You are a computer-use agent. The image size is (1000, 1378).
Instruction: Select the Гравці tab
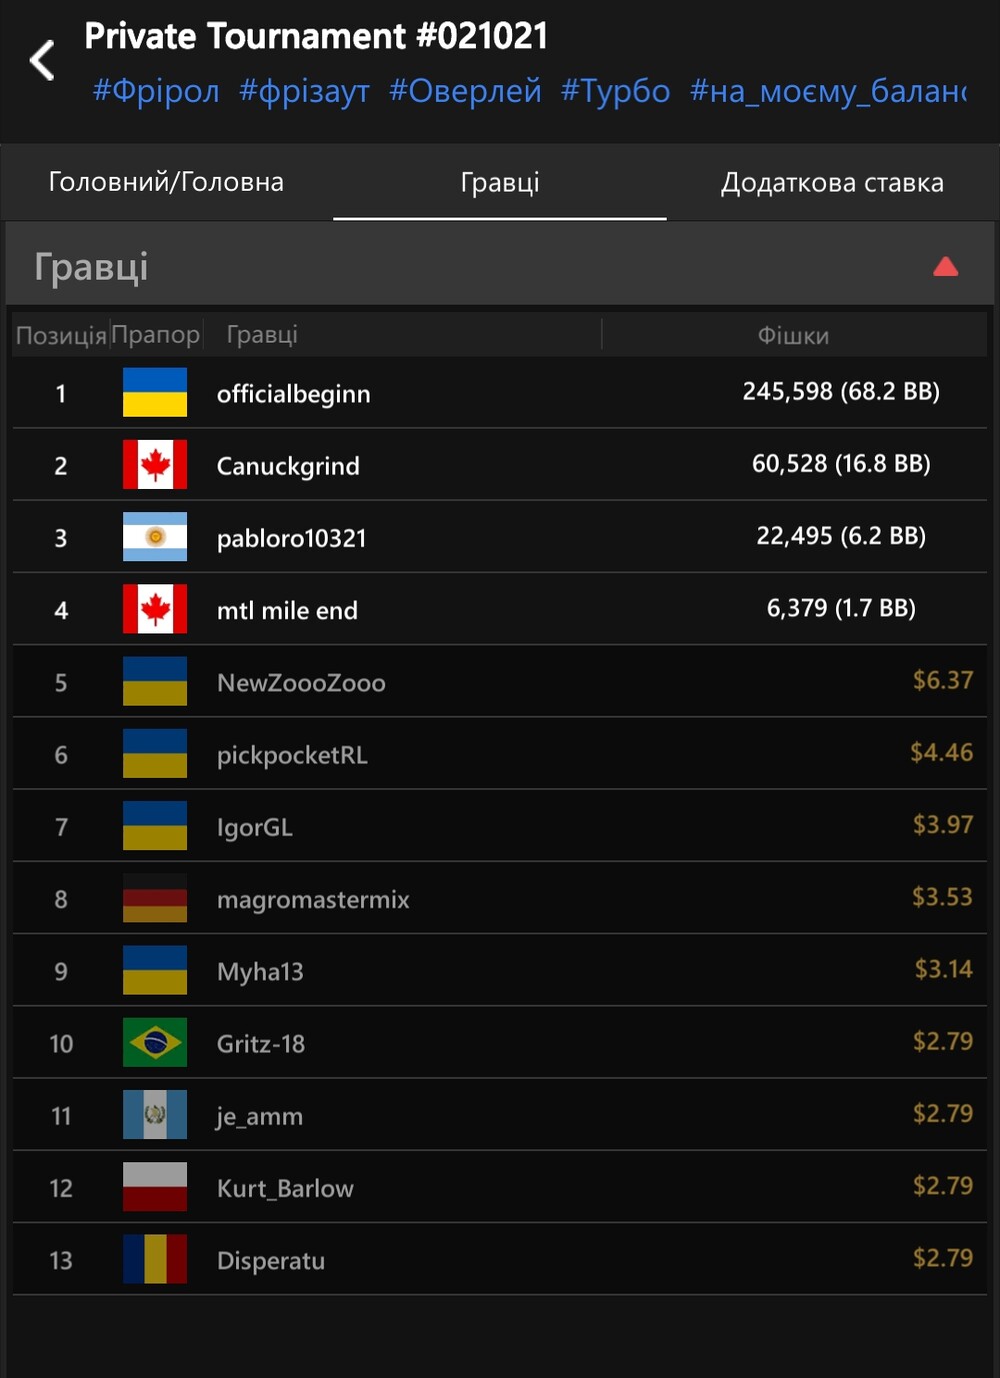click(500, 182)
